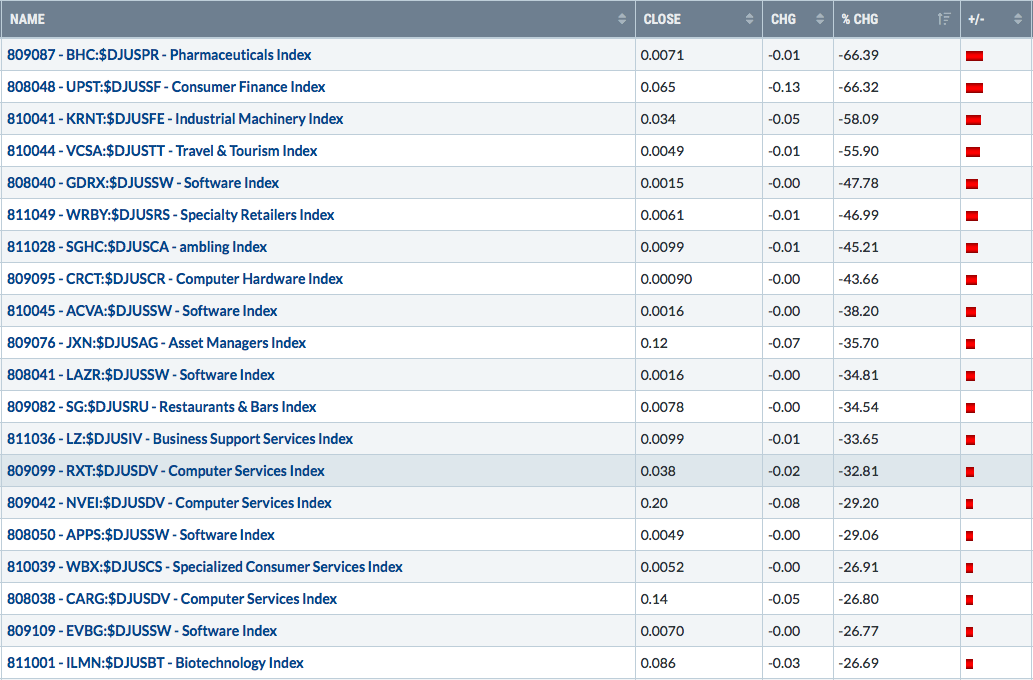The image size is (1033, 680).
Task: Select percent change -58.09
Action: click(x=858, y=119)
